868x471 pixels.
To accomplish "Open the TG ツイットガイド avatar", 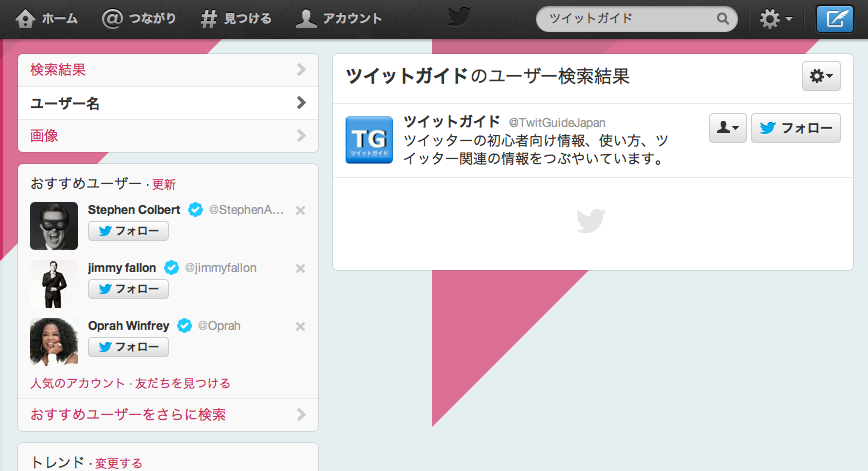I will point(369,140).
